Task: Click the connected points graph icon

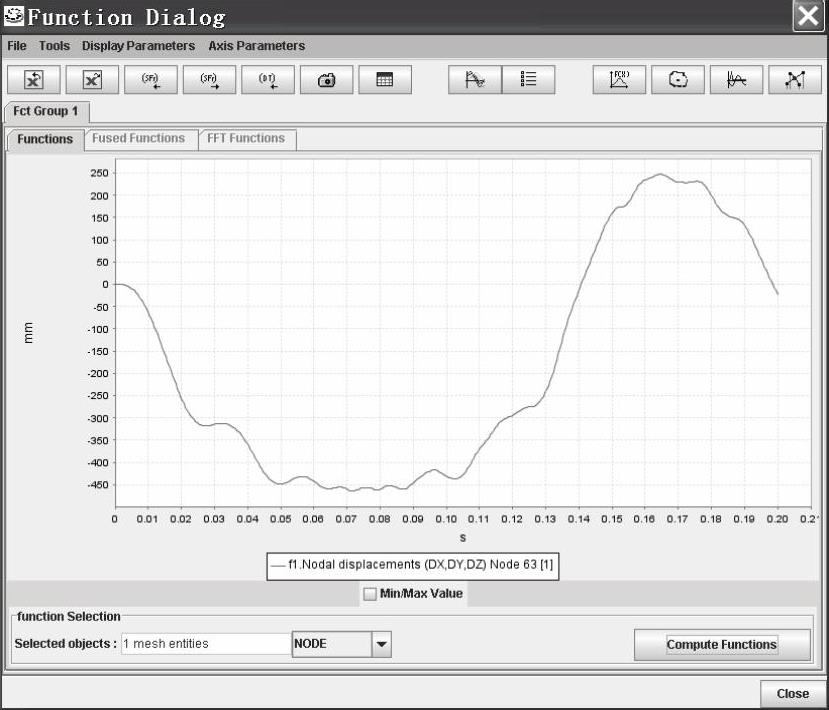Action: [795, 81]
